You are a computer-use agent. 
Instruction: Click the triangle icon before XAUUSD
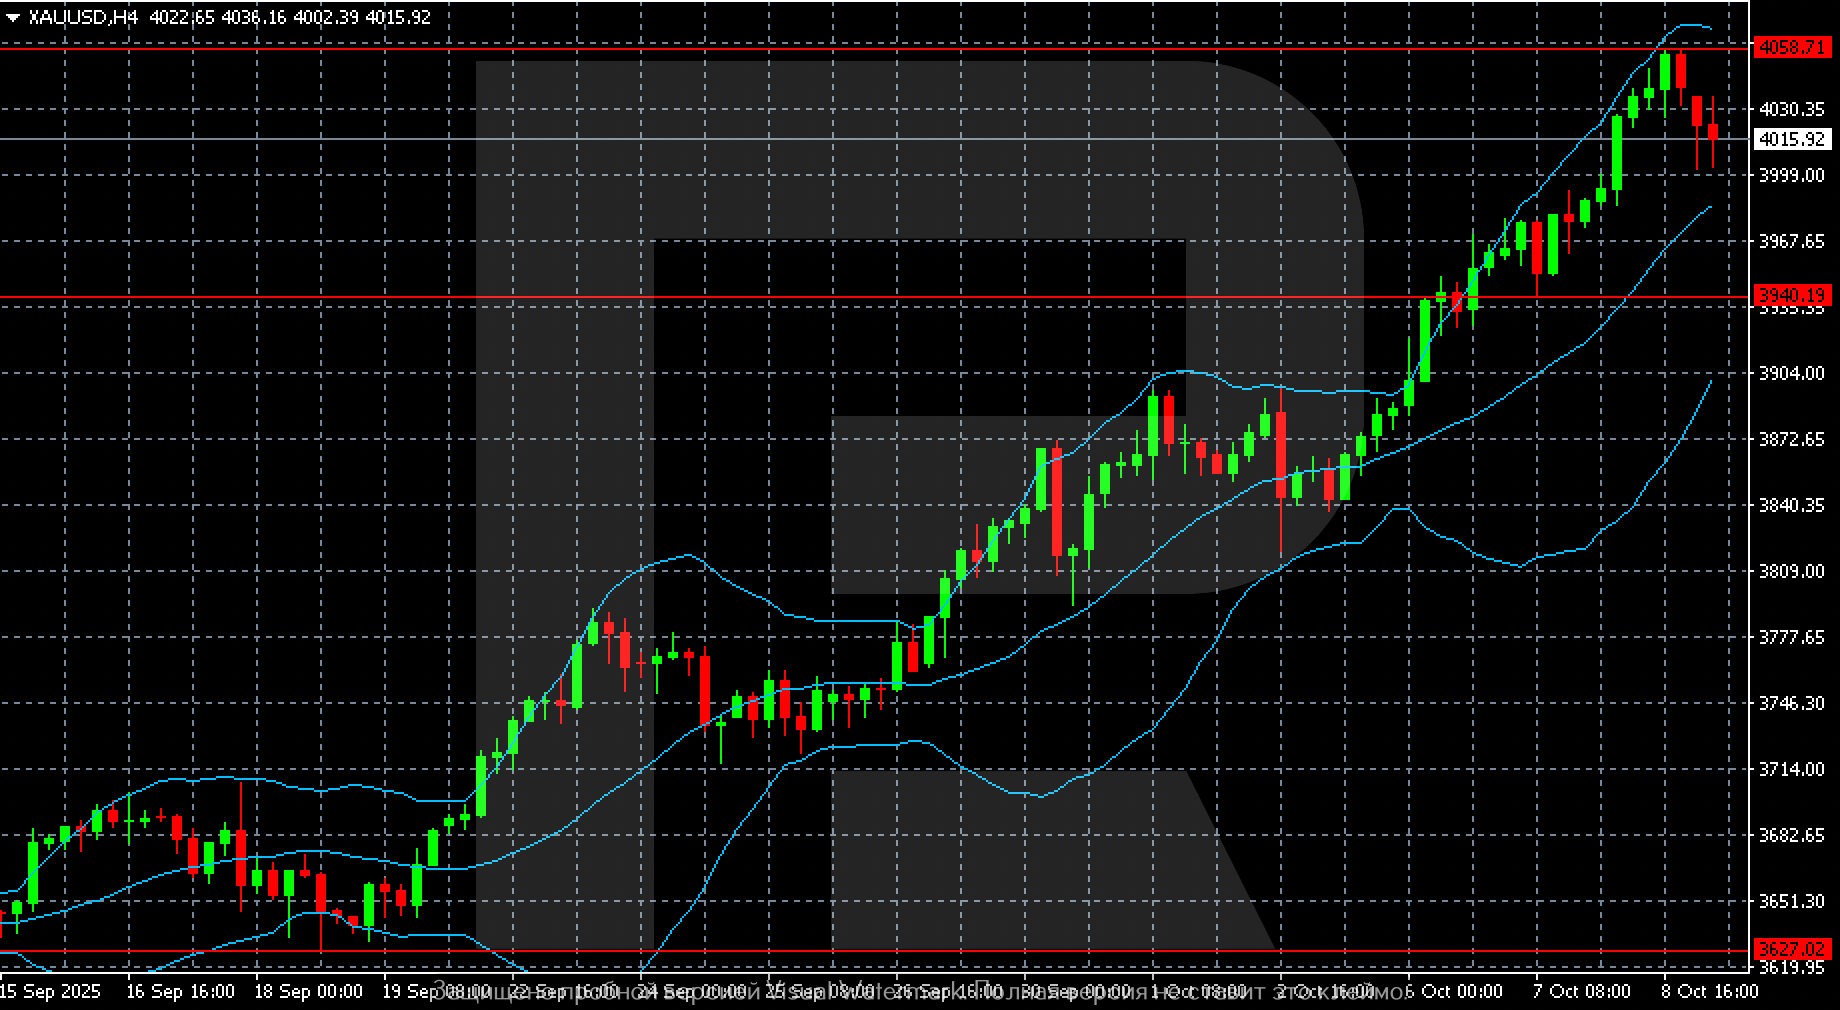[x=12, y=16]
